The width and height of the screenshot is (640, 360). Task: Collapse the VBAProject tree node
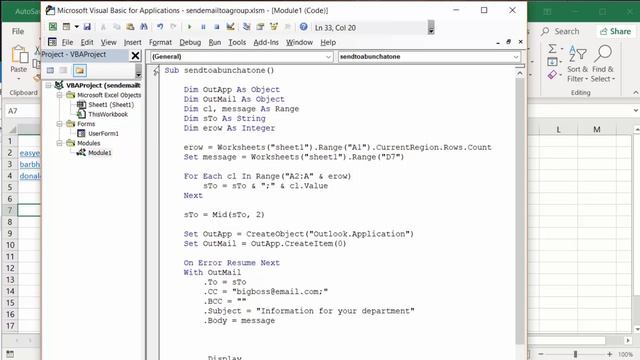49,85
